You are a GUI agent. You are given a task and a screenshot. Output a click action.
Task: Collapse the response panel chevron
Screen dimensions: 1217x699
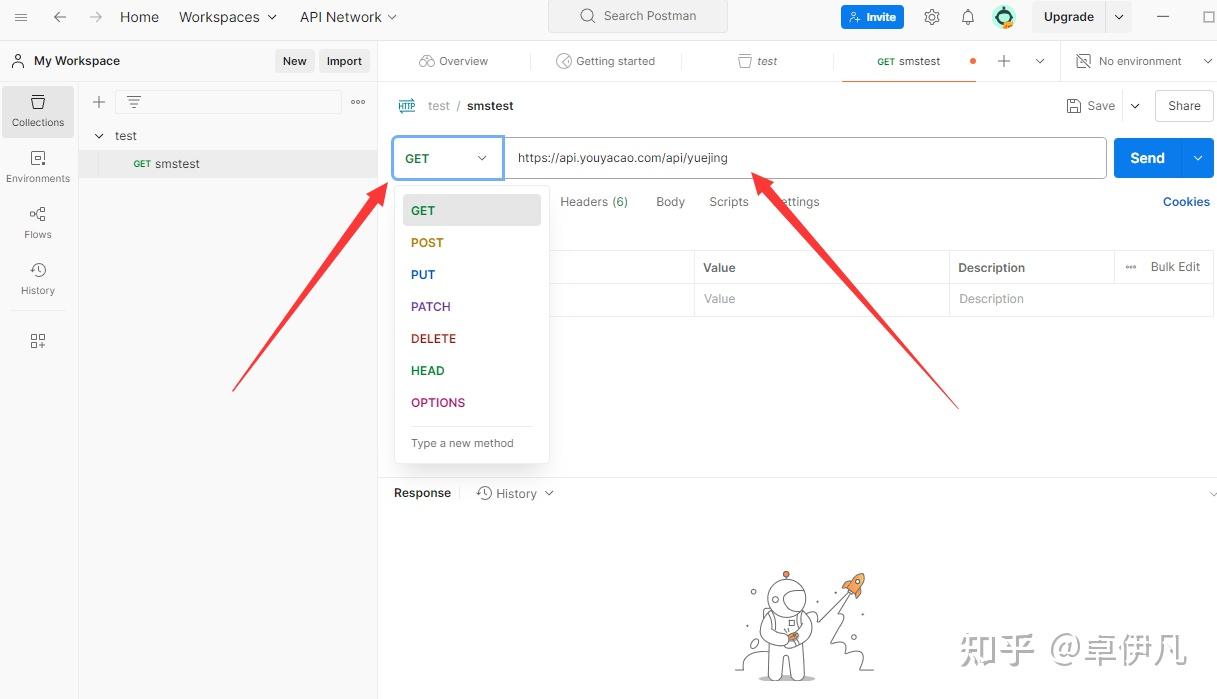[1213, 493]
